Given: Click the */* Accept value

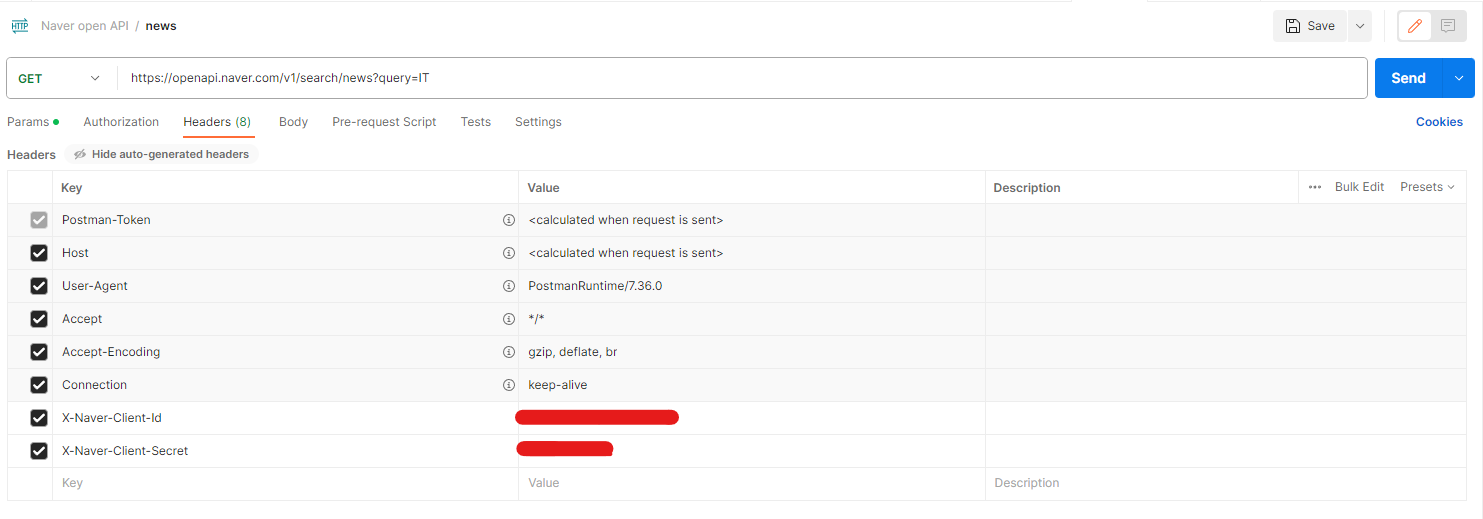Looking at the screenshot, I should click(x=536, y=319).
